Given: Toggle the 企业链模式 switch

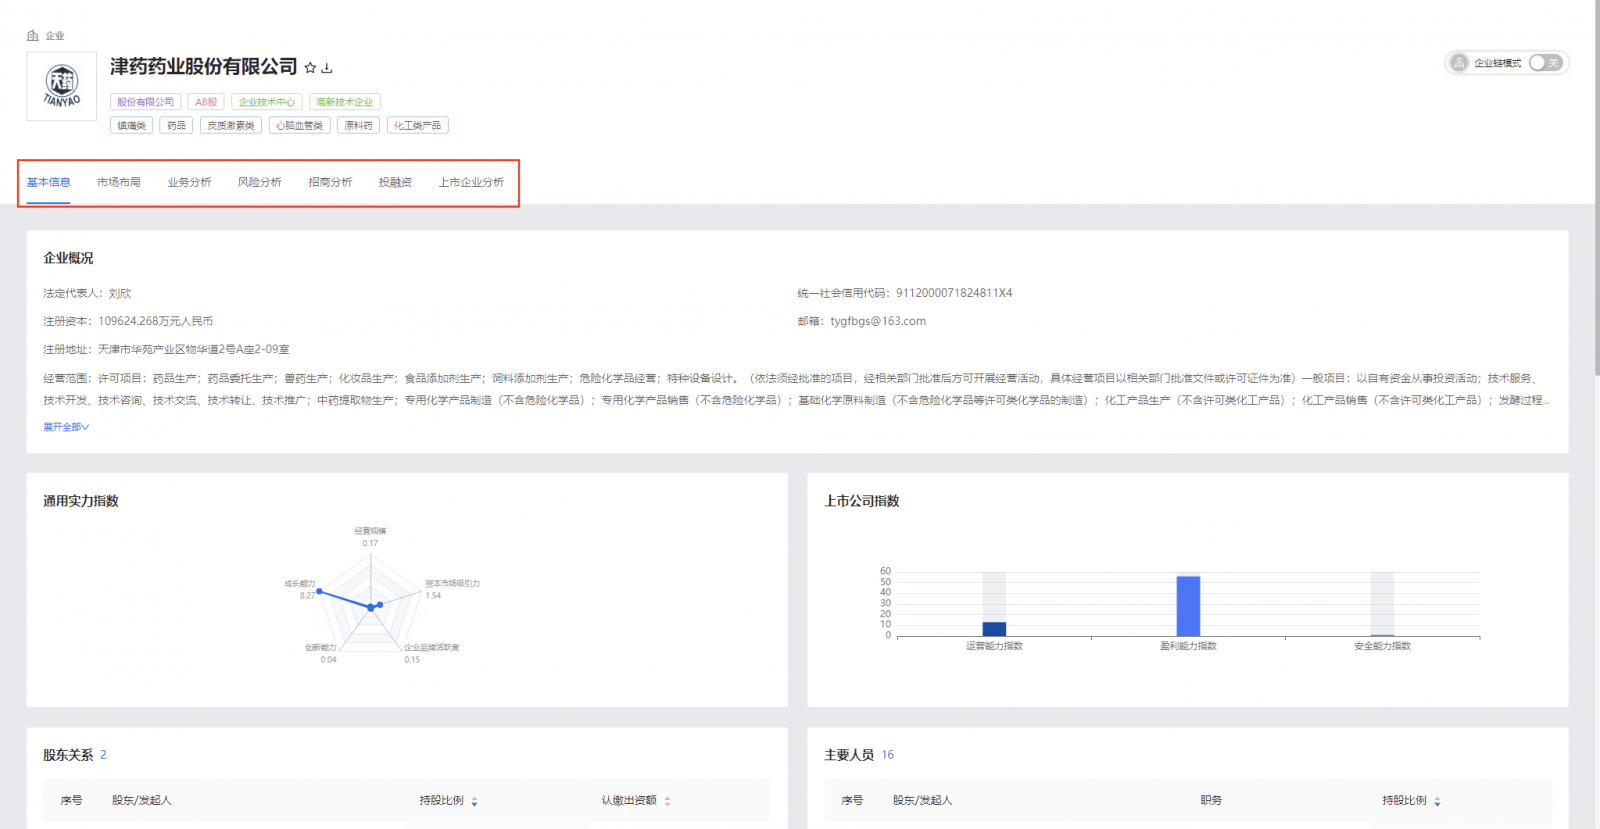Looking at the screenshot, I should (1545, 63).
